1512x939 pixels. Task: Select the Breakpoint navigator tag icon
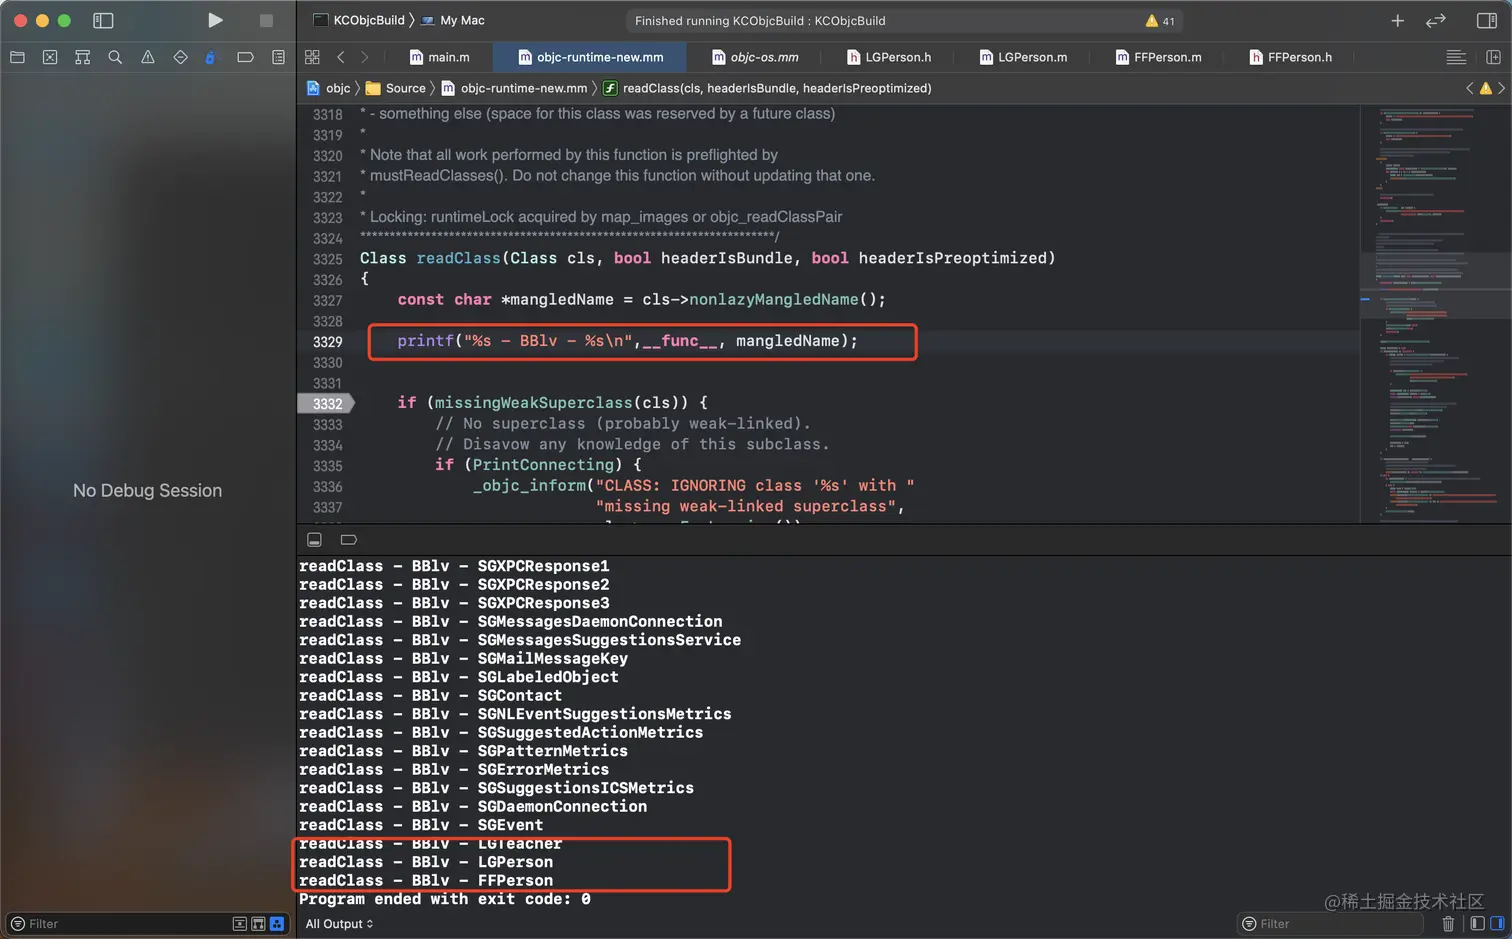pos(245,57)
